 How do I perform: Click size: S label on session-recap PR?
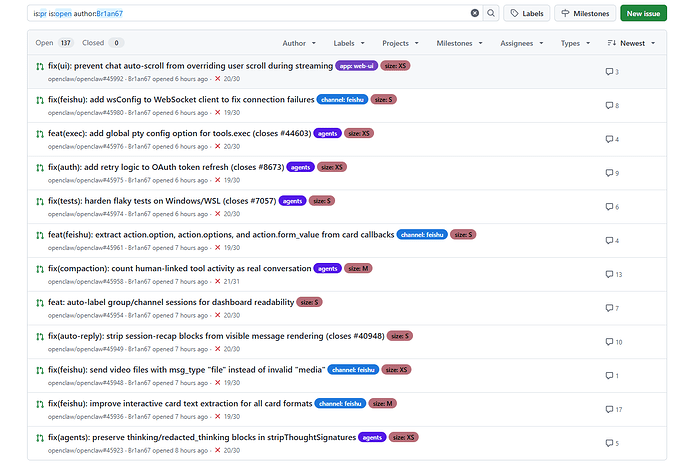pos(400,336)
